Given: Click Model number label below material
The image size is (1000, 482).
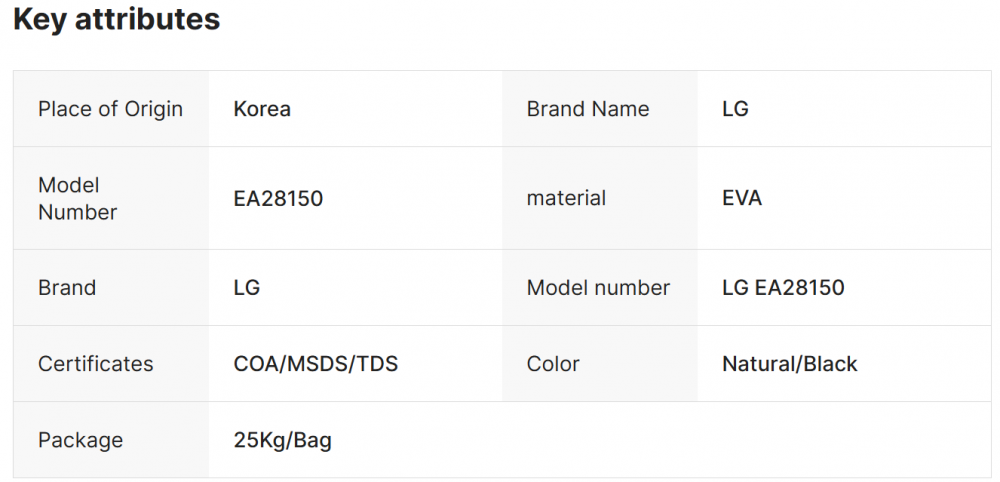Looking at the screenshot, I should coord(598,288).
